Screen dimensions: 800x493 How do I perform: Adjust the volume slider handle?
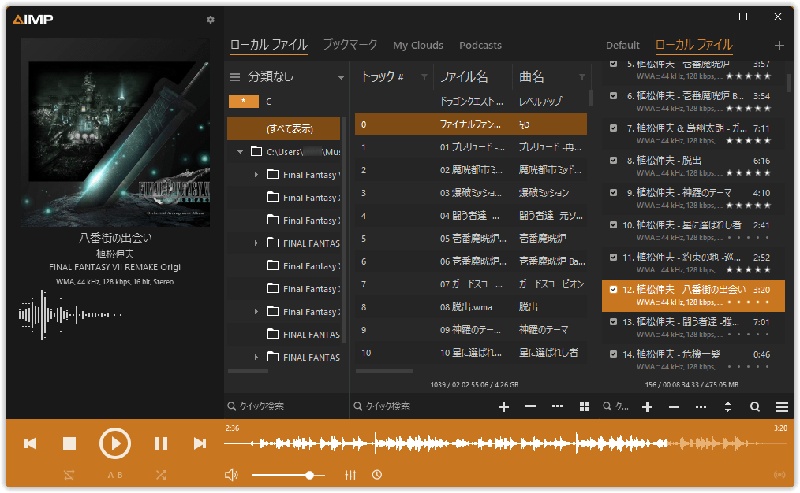pyautogui.click(x=309, y=475)
